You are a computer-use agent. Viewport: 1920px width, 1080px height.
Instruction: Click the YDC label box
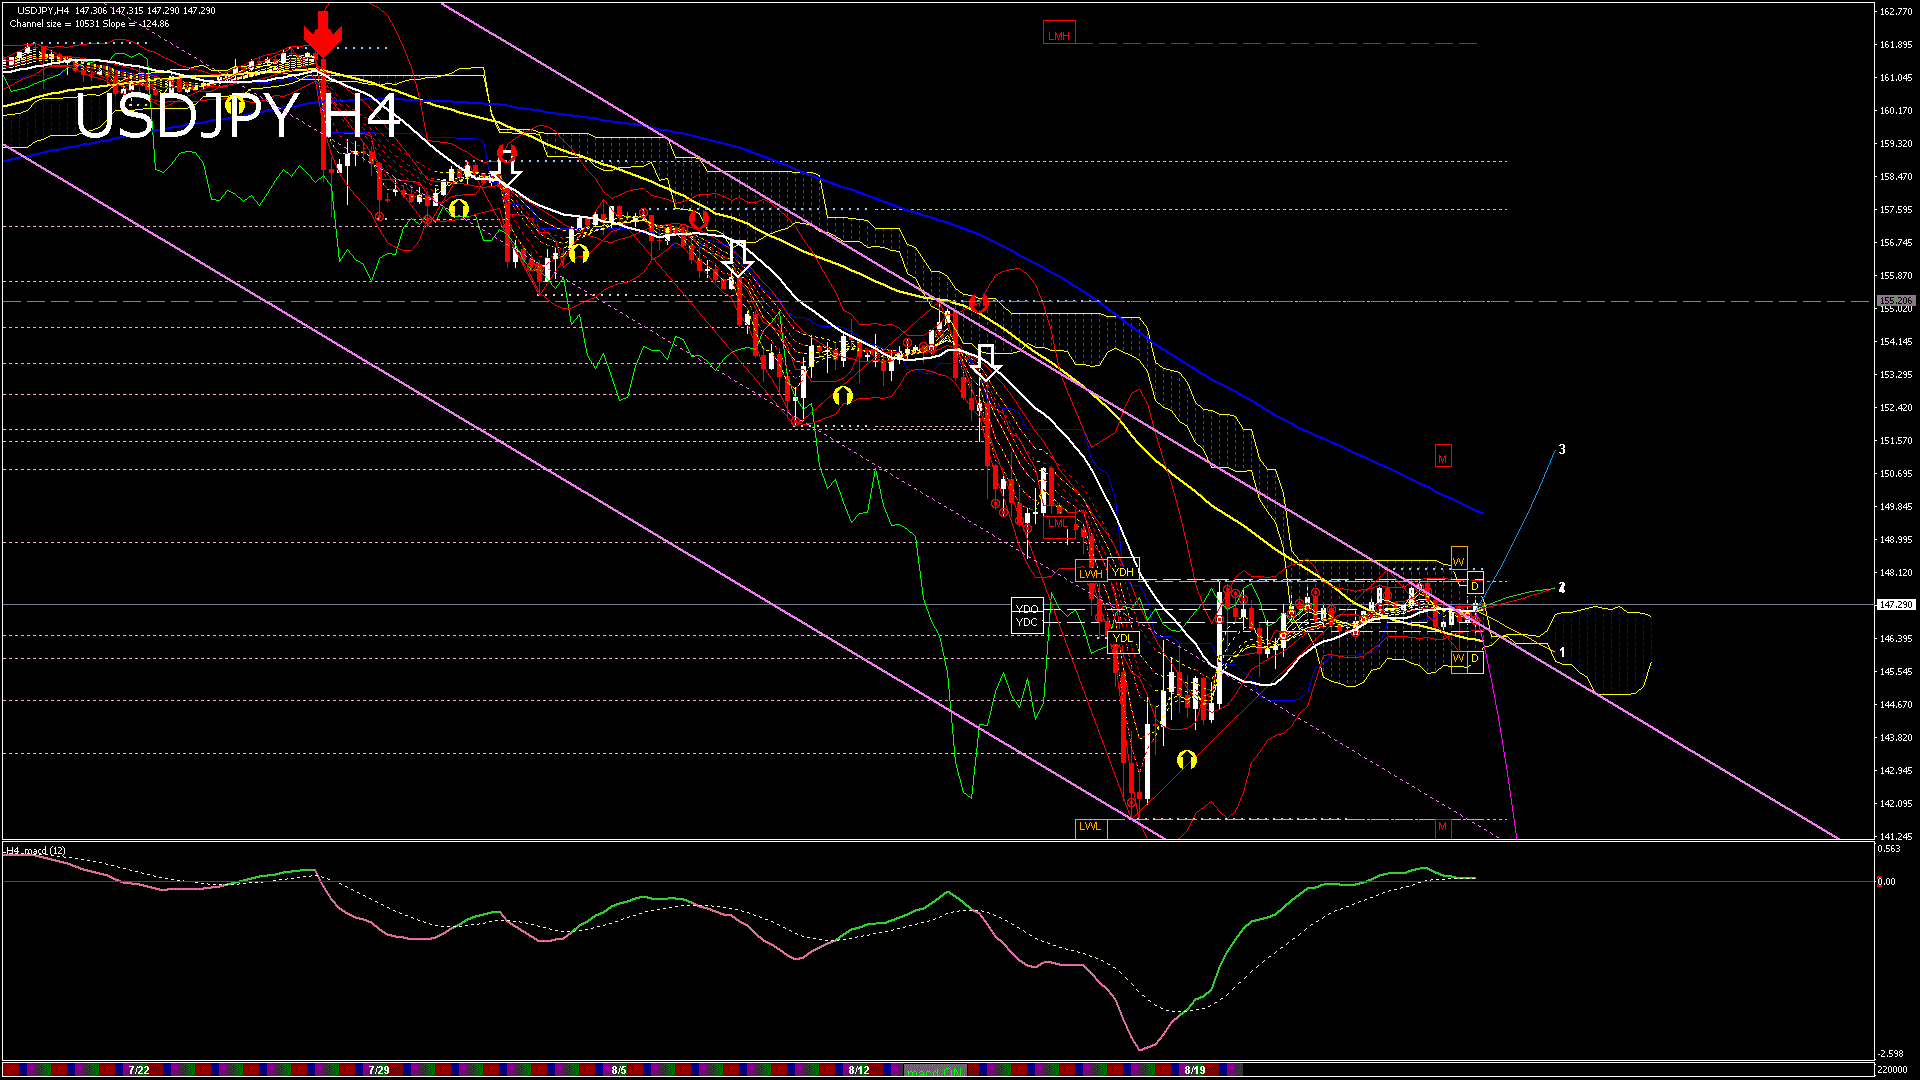pyautogui.click(x=1027, y=622)
